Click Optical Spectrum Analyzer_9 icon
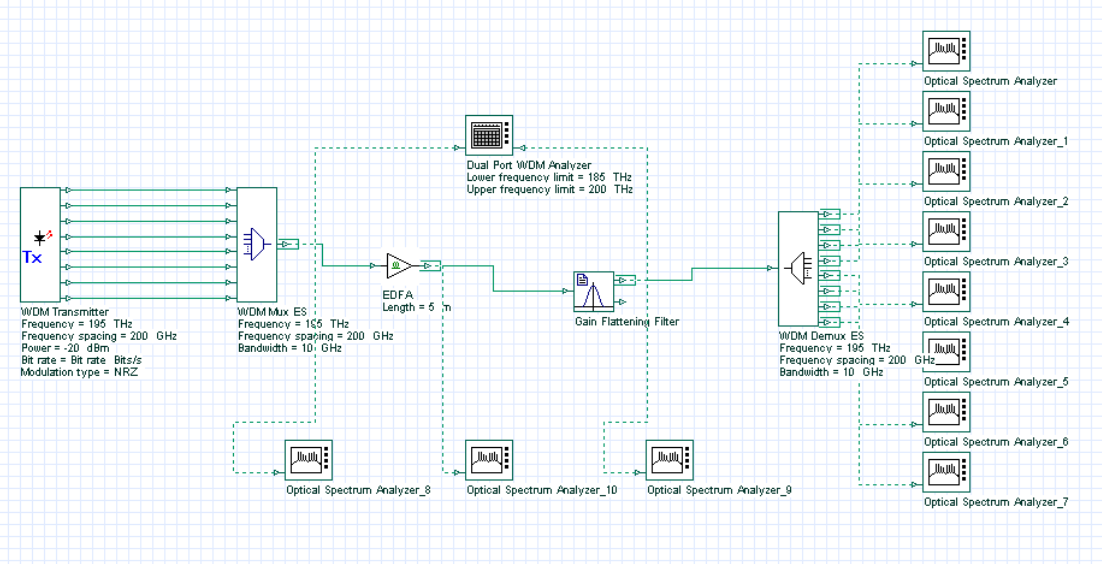 [x=670, y=460]
